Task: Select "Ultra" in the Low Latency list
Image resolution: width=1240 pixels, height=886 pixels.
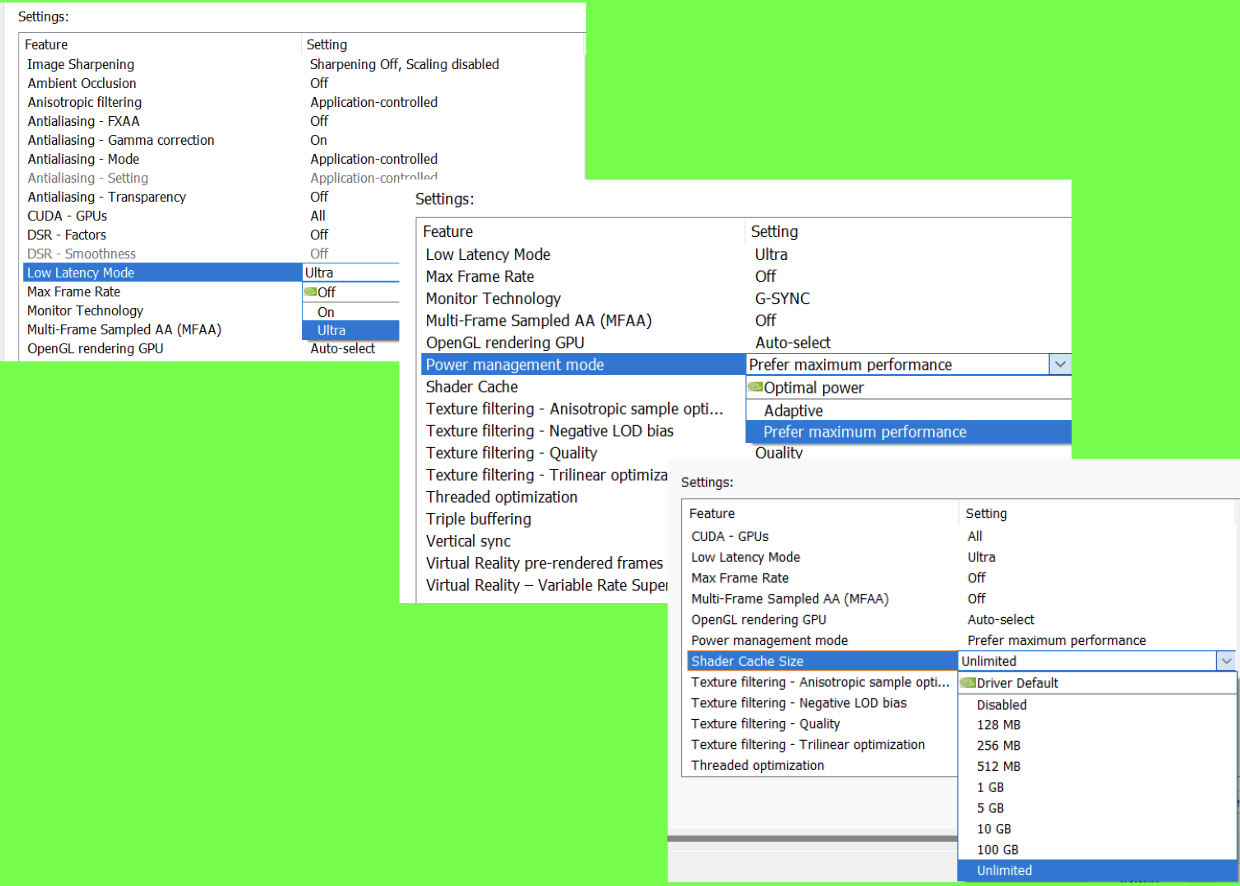Action: (331, 330)
